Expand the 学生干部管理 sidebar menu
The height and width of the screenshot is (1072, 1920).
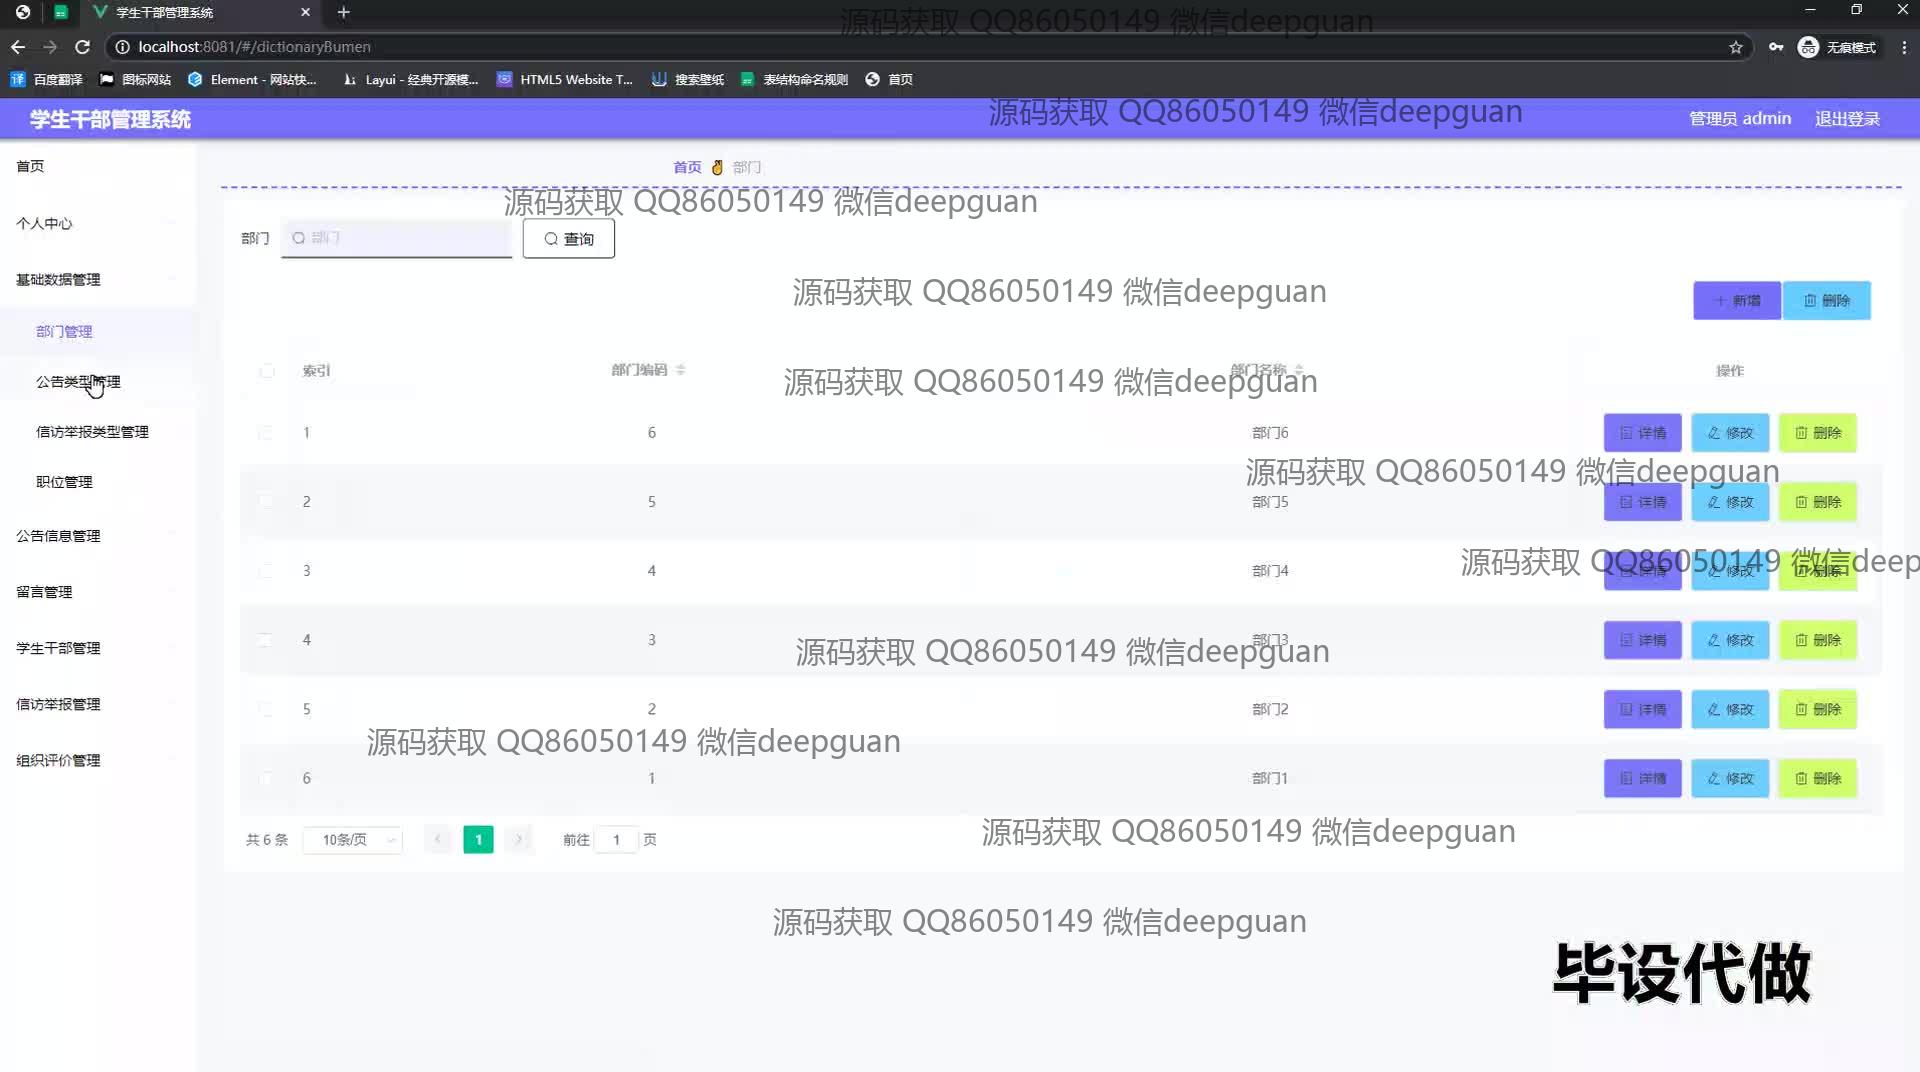58,648
